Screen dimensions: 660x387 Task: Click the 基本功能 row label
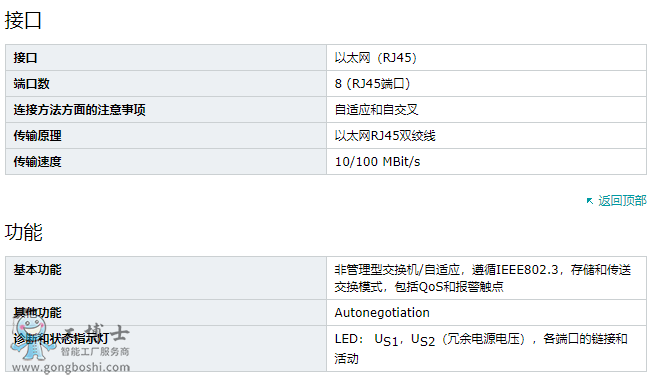point(37,270)
